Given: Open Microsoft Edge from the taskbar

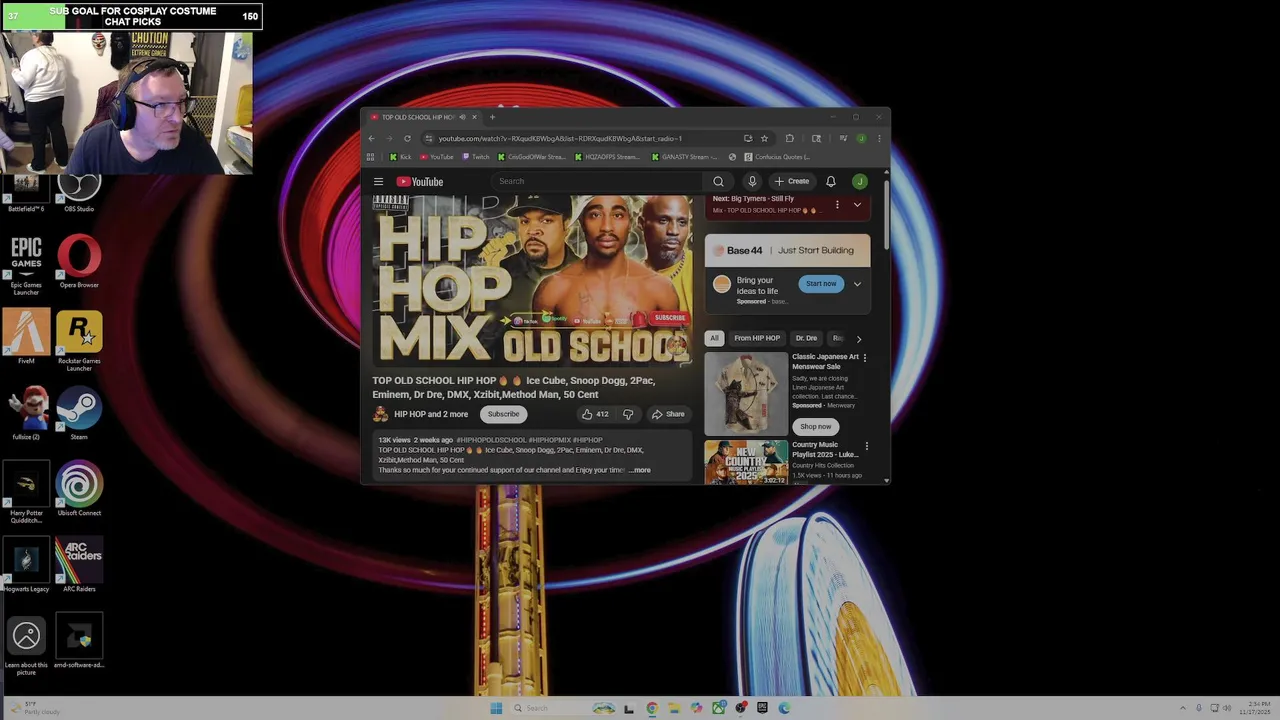Looking at the screenshot, I should pos(784,708).
